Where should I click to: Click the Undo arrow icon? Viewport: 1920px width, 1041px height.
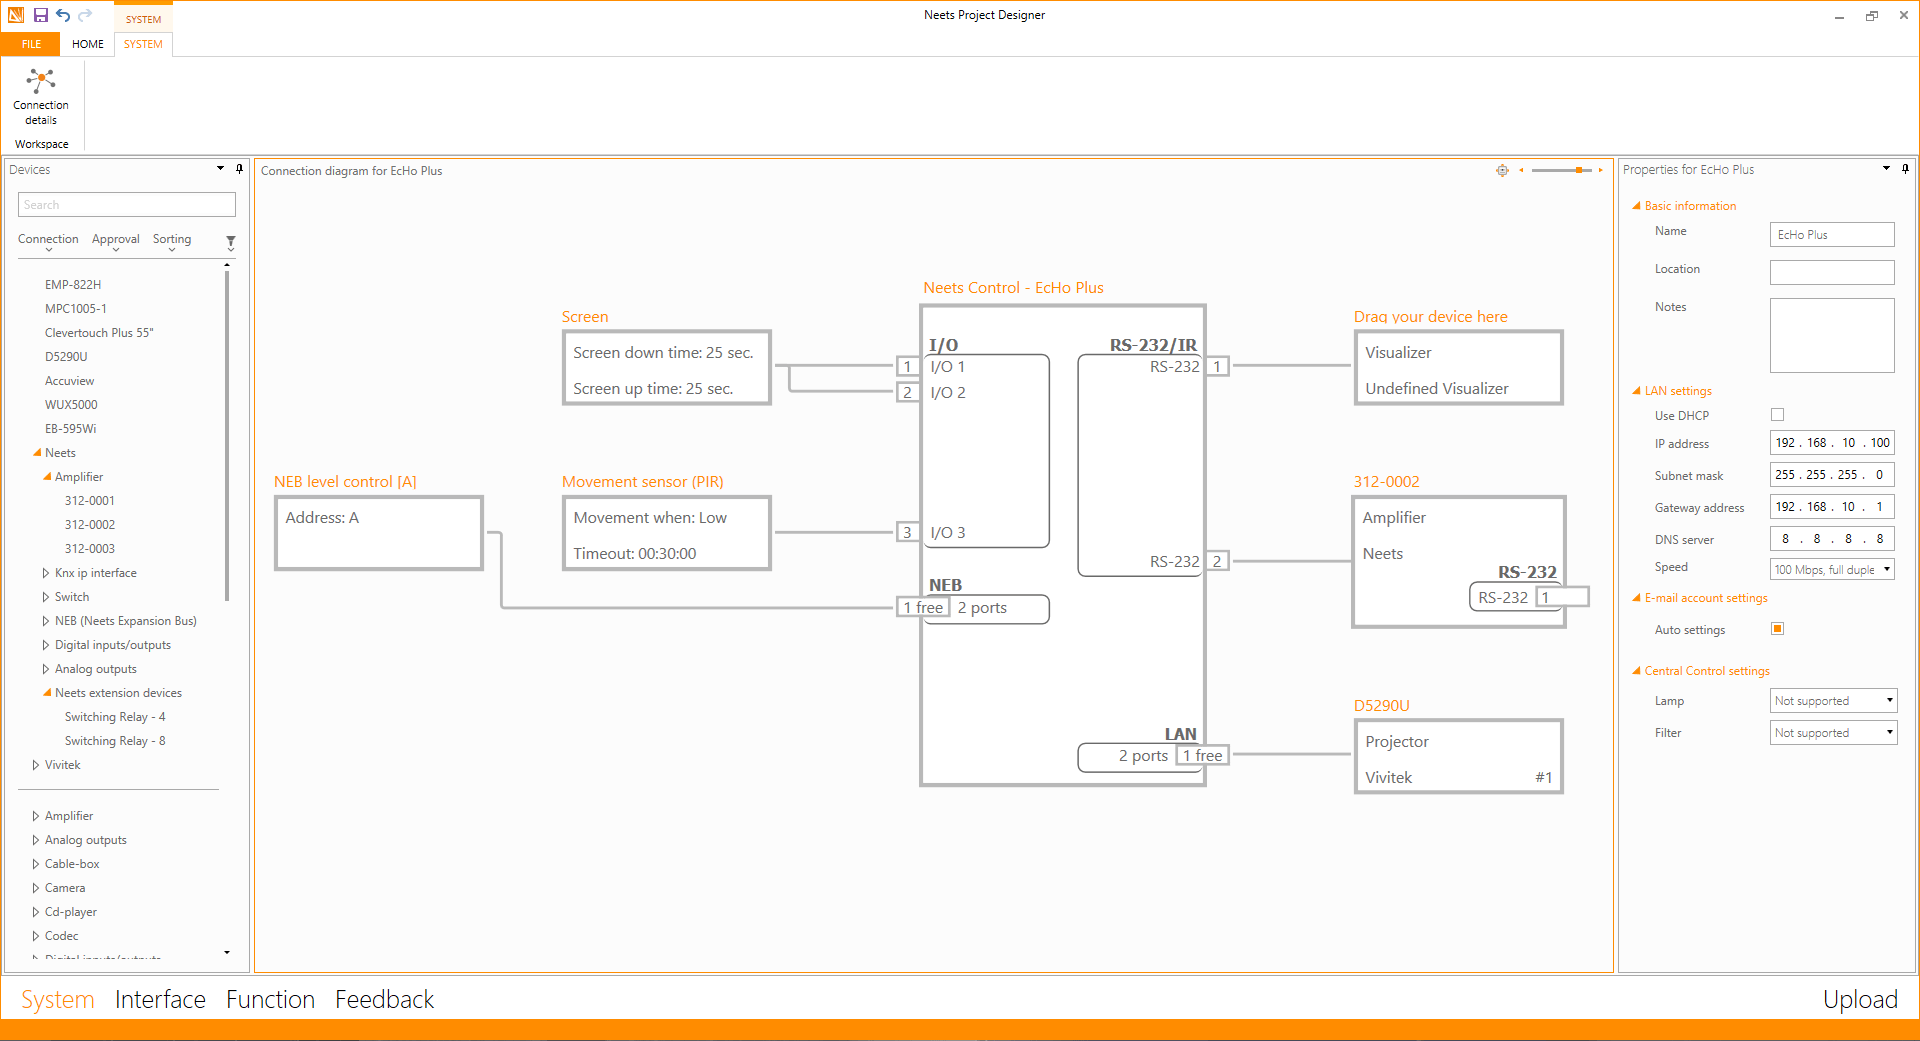click(63, 15)
